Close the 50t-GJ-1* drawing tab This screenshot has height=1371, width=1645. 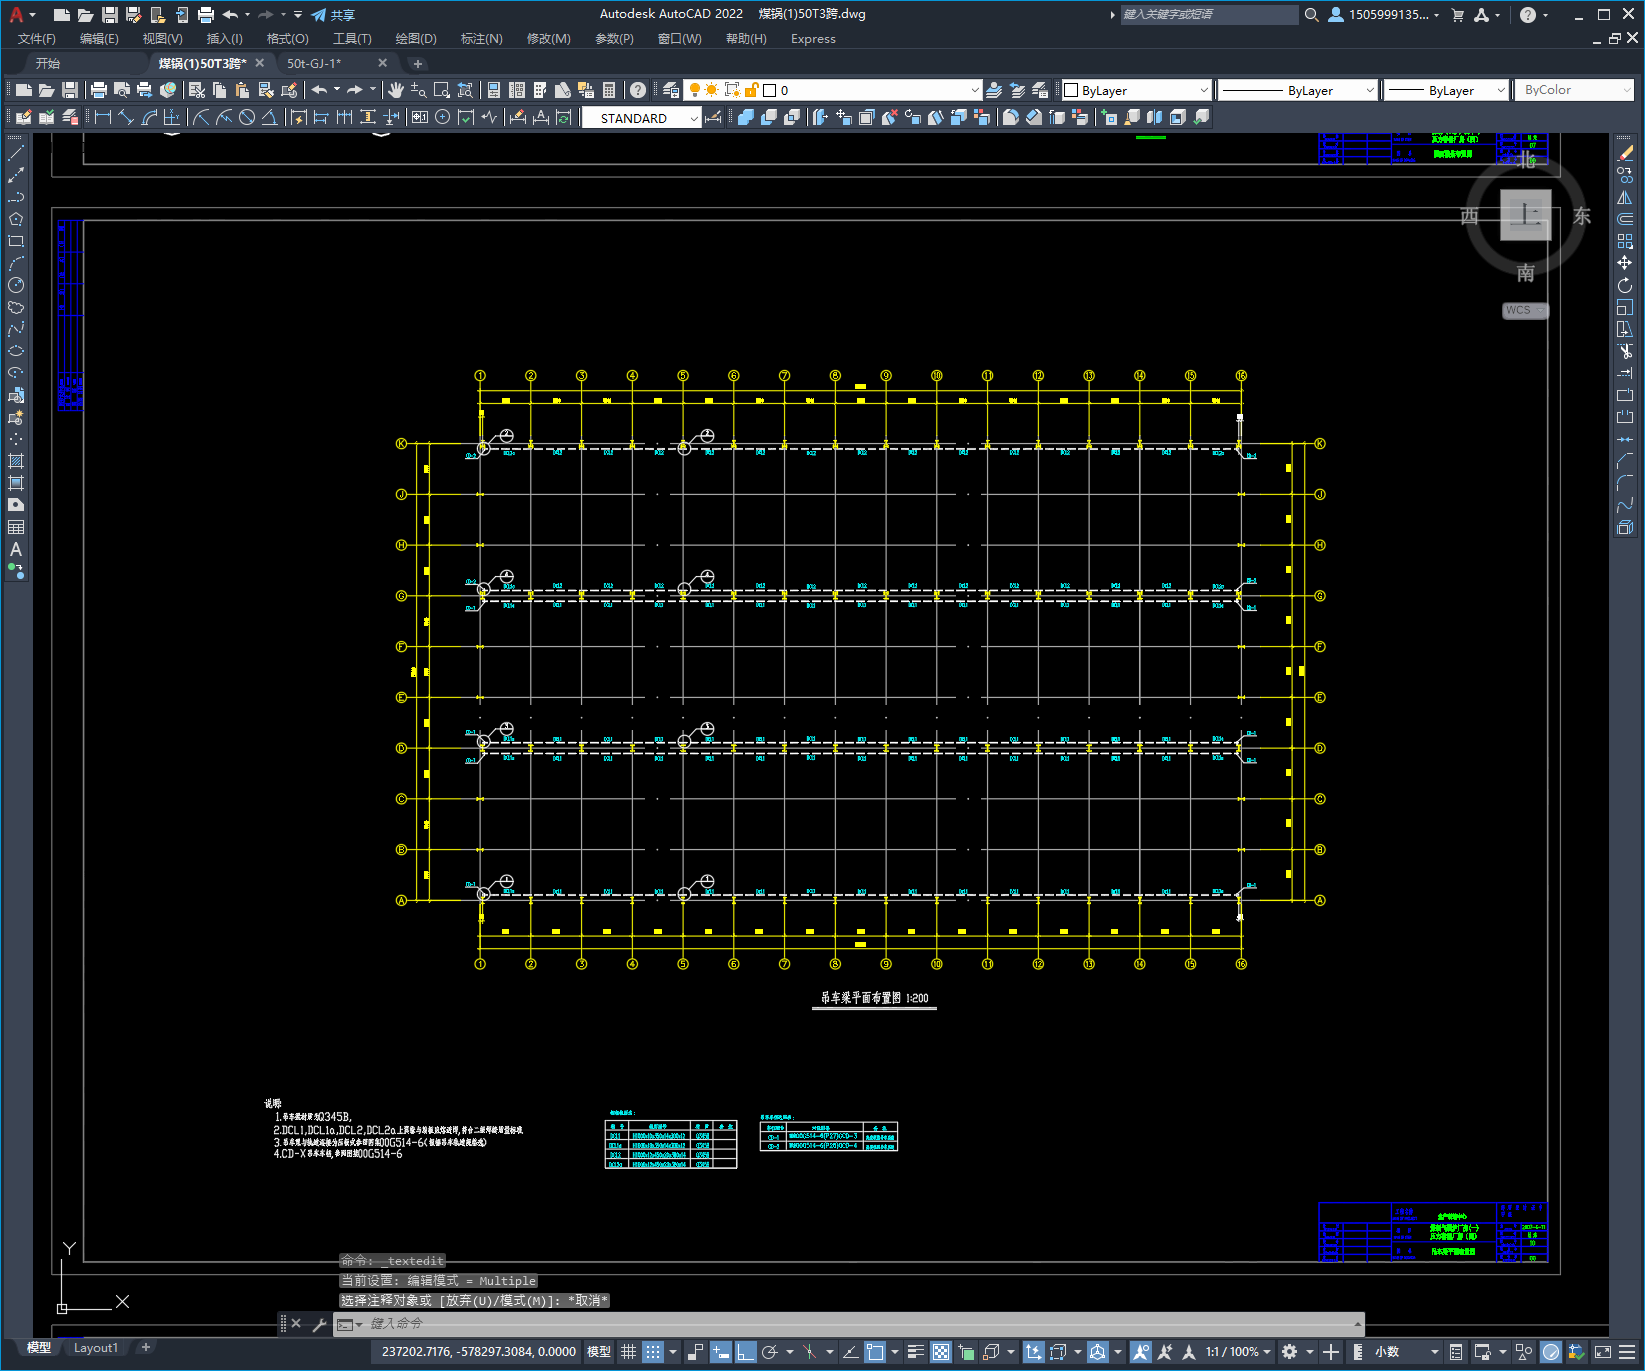[382, 63]
